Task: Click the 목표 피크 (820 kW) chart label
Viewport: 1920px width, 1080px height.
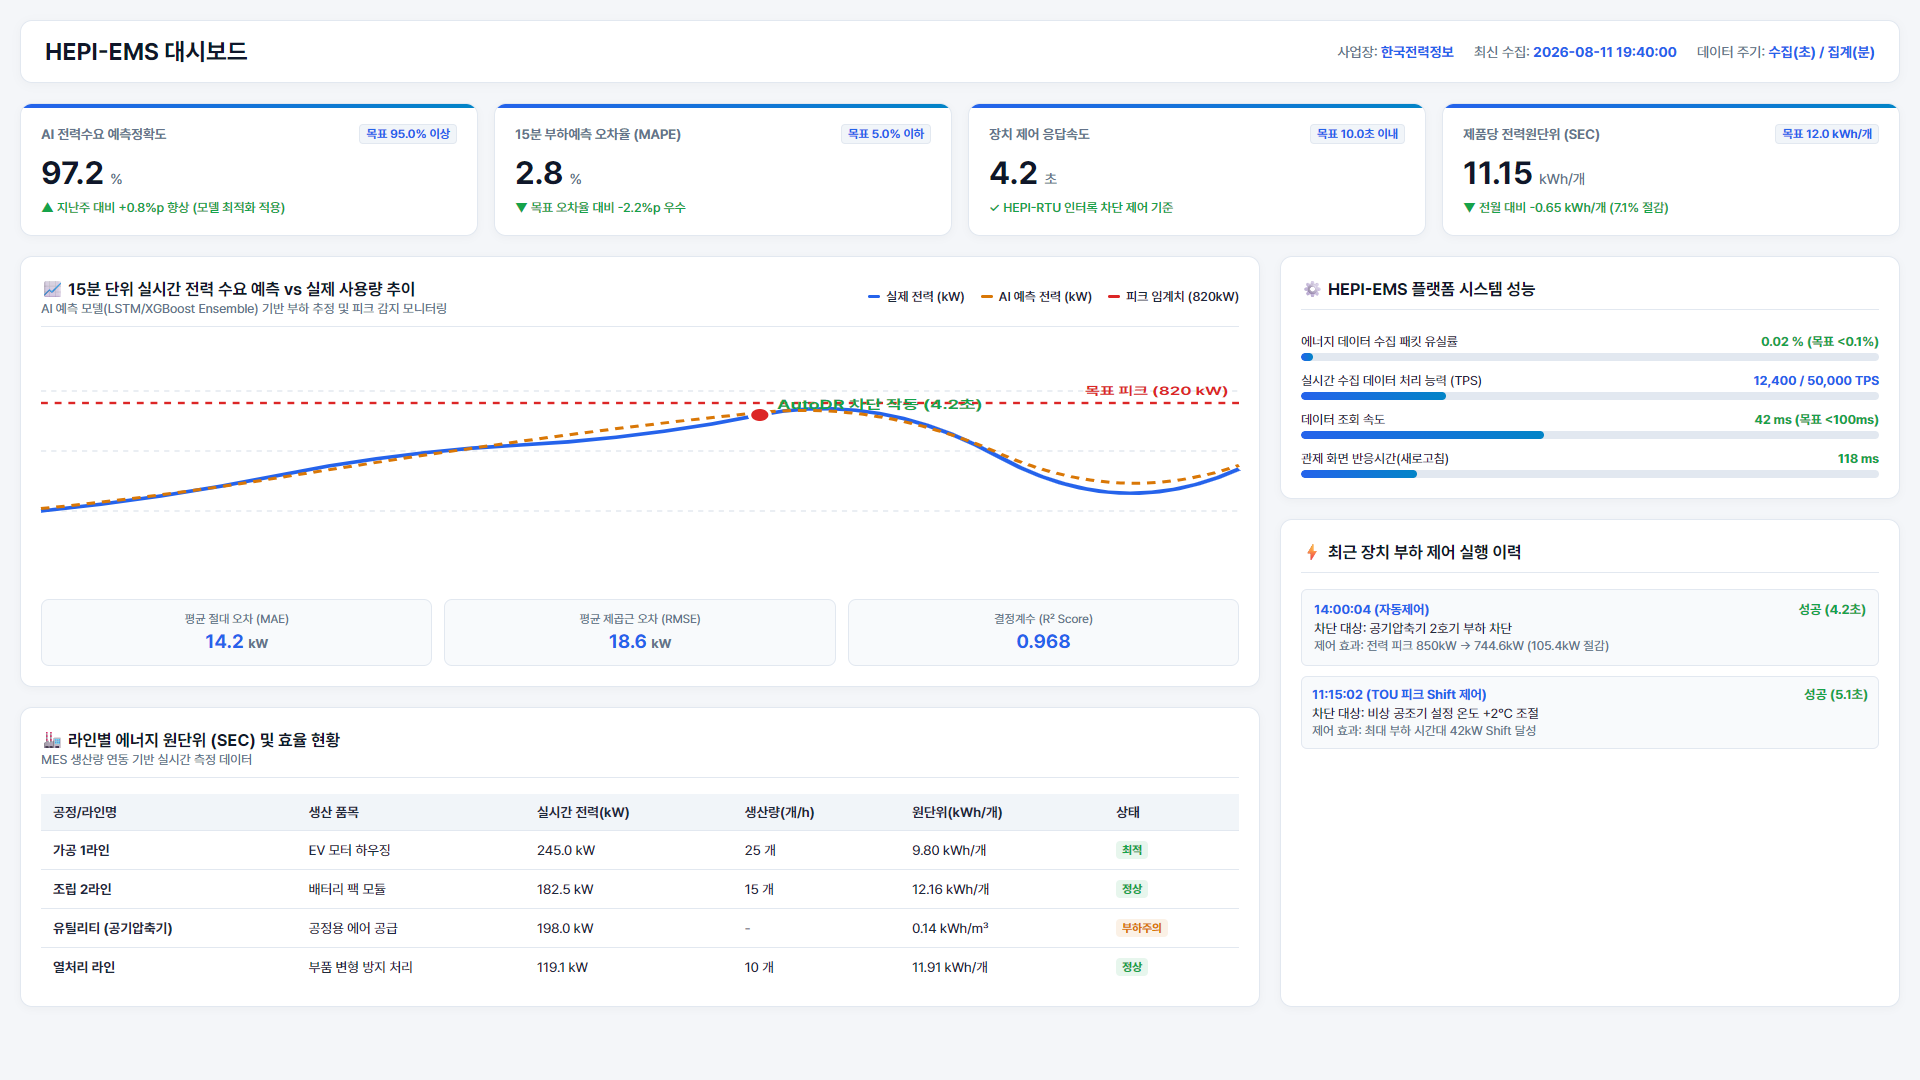Action: coord(1156,391)
